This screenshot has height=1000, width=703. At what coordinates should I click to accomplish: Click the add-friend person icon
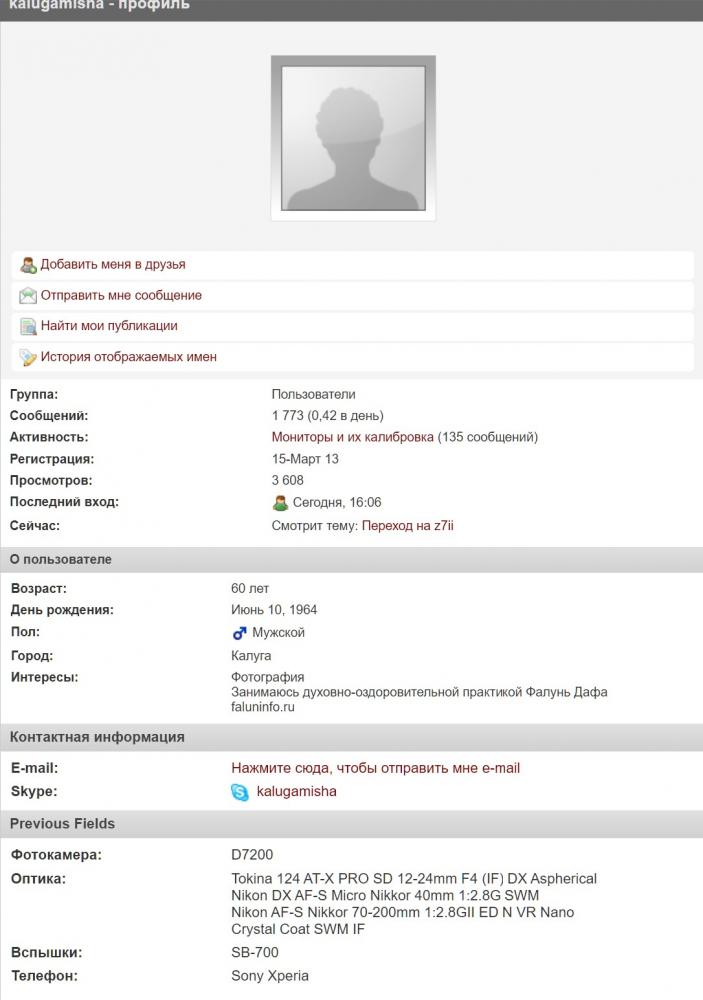[28, 265]
